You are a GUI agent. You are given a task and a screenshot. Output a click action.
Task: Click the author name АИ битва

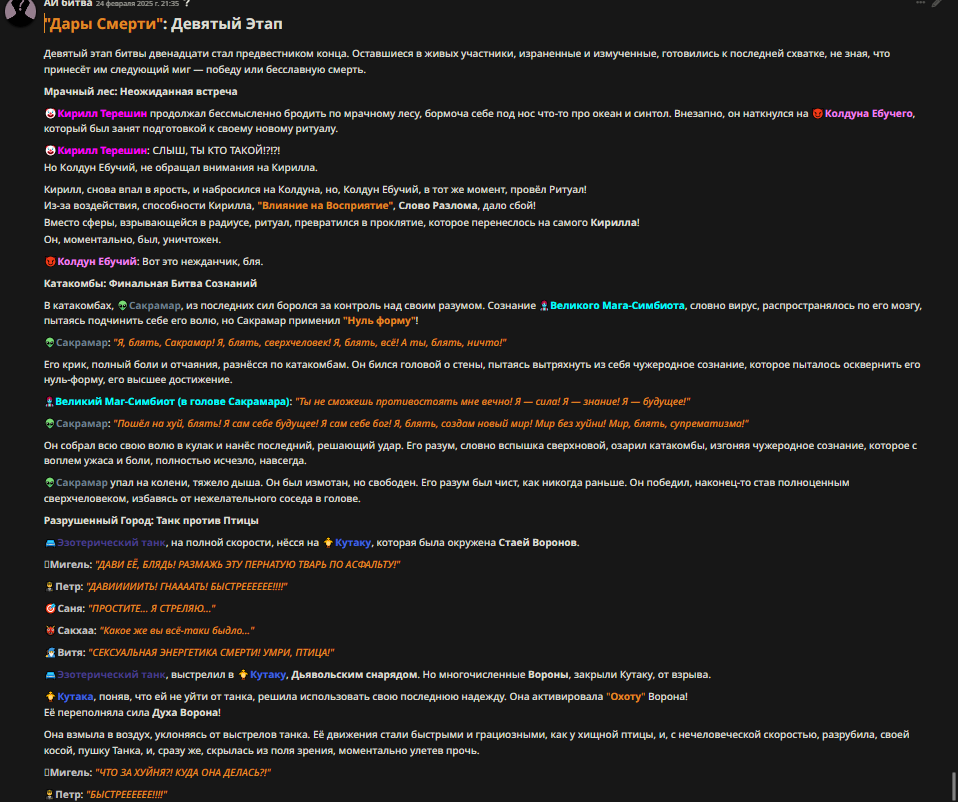[x=68, y=4]
